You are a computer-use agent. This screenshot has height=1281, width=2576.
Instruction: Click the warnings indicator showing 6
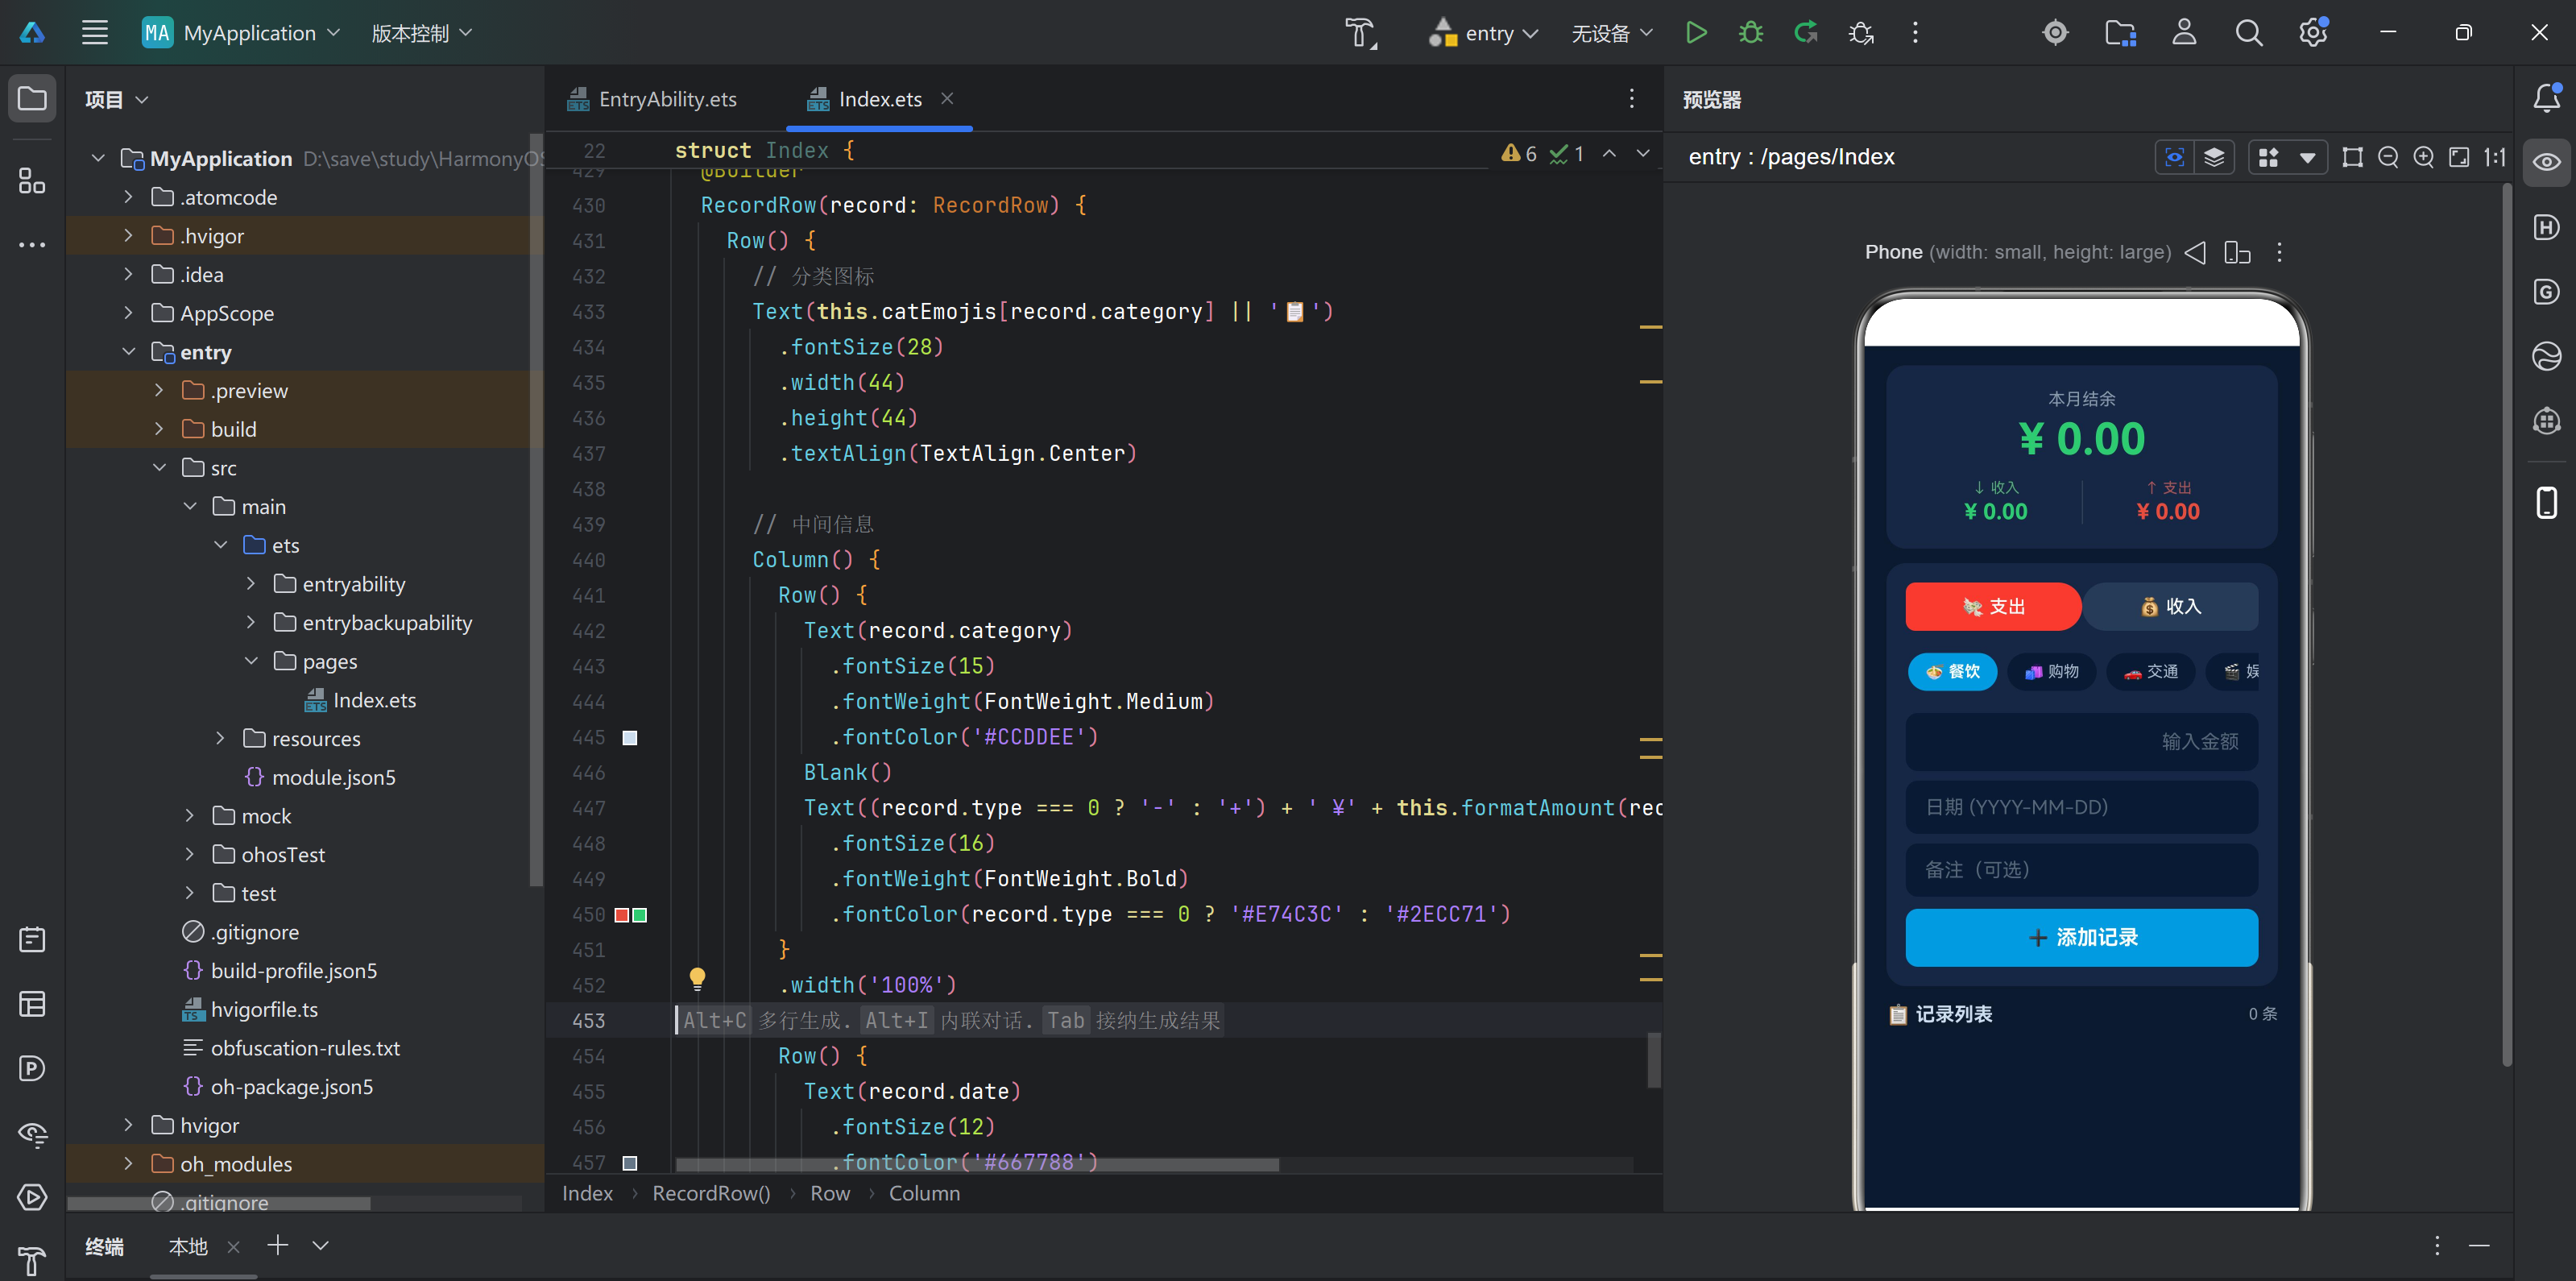[1519, 153]
